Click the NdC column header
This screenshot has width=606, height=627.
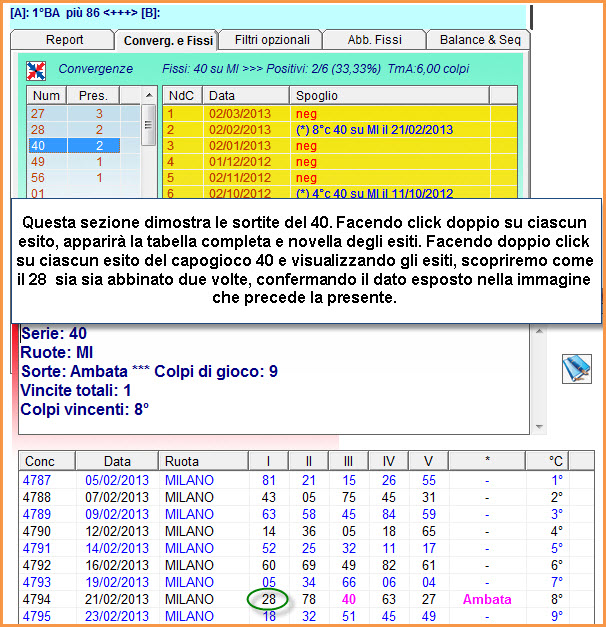(182, 96)
